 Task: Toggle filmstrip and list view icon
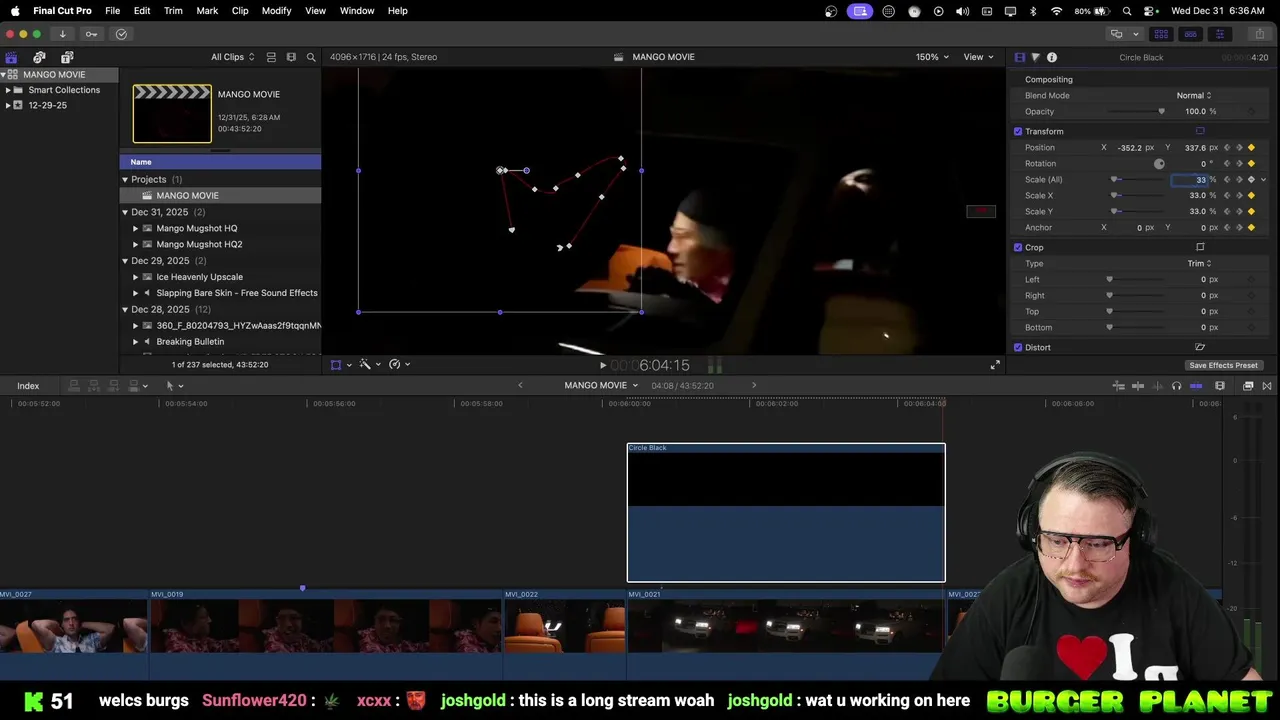coord(271,57)
